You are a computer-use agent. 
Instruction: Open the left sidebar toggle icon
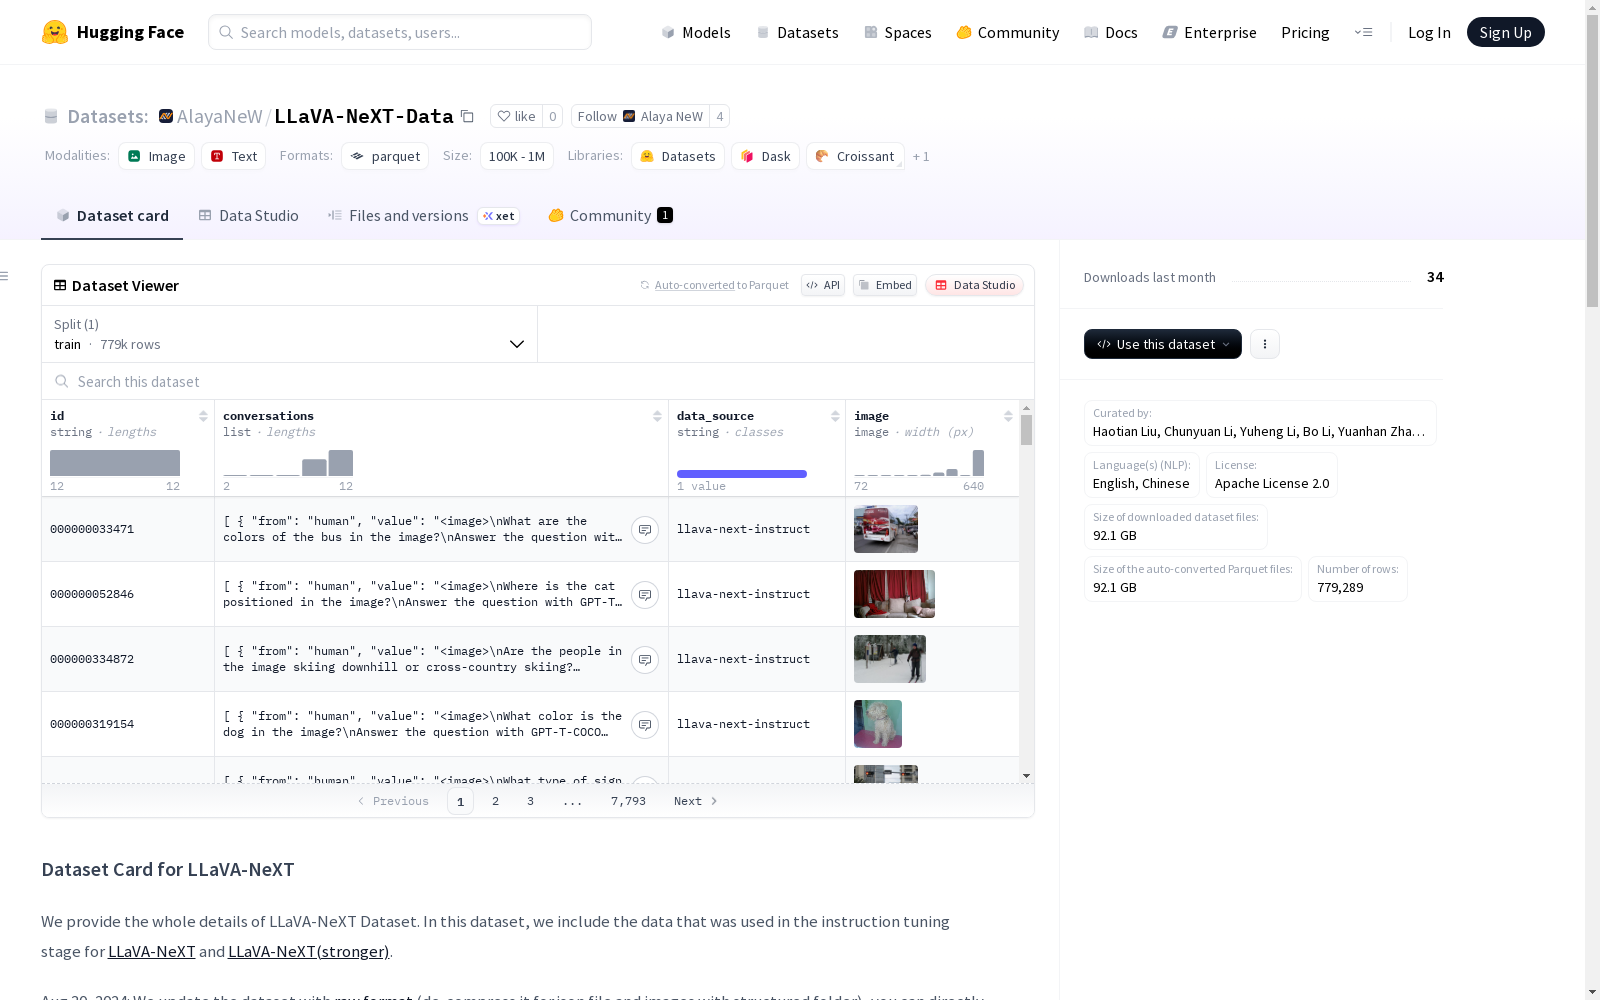click(x=5, y=276)
